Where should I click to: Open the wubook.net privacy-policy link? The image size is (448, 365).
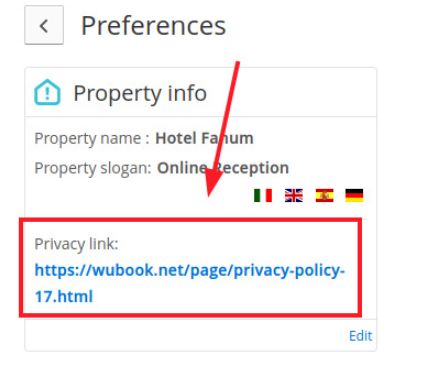click(x=189, y=283)
